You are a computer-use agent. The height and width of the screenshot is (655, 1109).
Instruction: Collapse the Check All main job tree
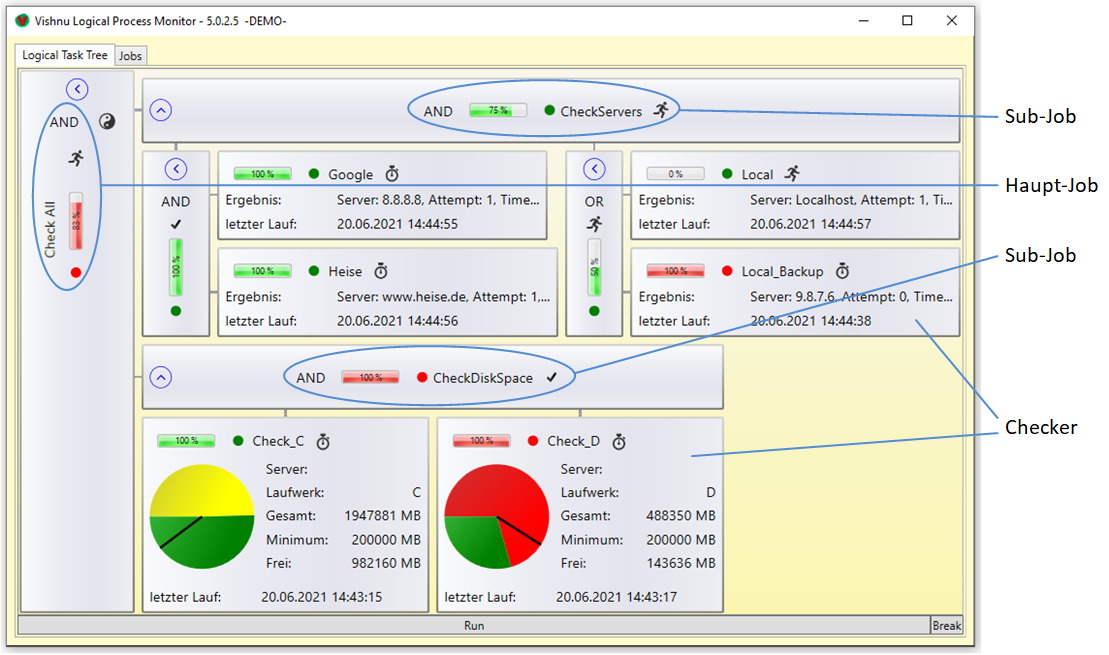click(77, 90)
